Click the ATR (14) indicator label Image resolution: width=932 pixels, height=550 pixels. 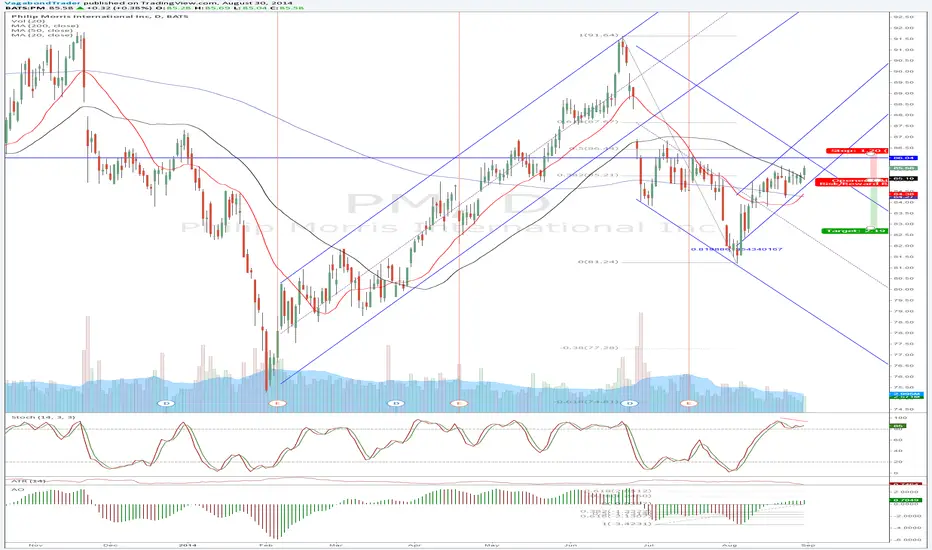click(x=29, y=481)
